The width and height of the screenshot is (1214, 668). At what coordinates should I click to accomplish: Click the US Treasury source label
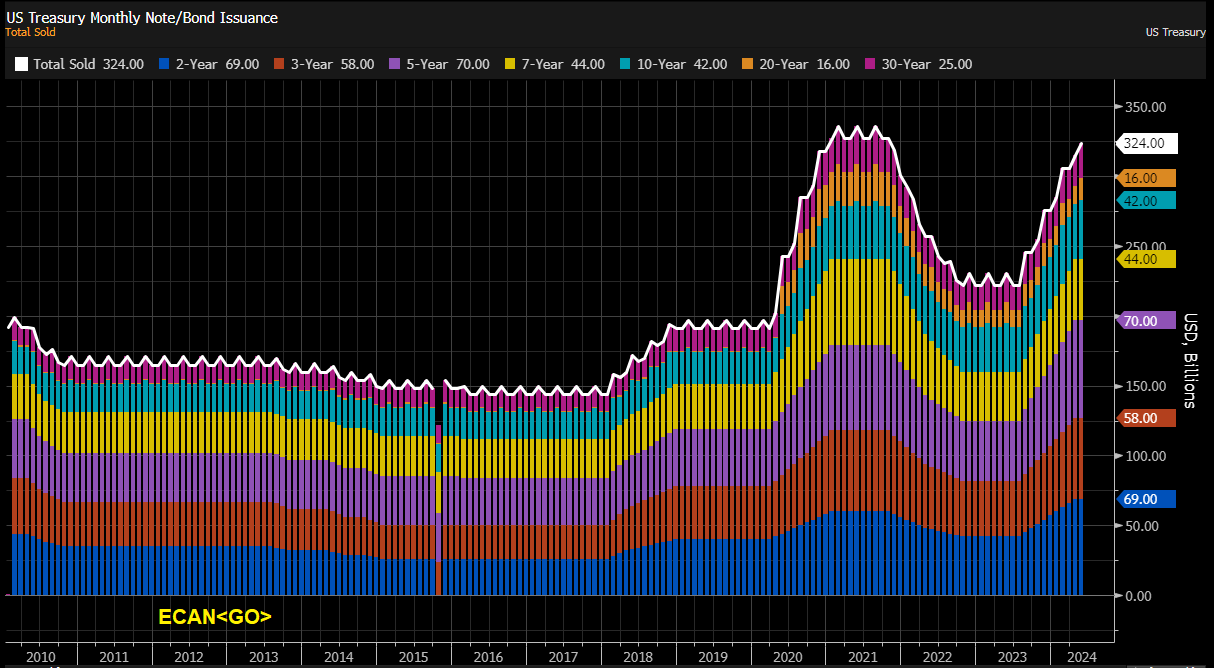pos(1175,33)
